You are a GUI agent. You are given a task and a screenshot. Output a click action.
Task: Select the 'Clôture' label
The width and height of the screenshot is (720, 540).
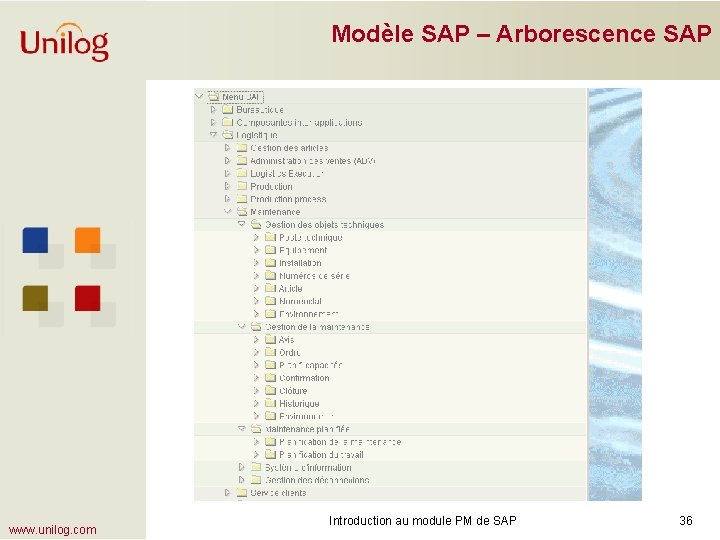[x=293, y=391]
